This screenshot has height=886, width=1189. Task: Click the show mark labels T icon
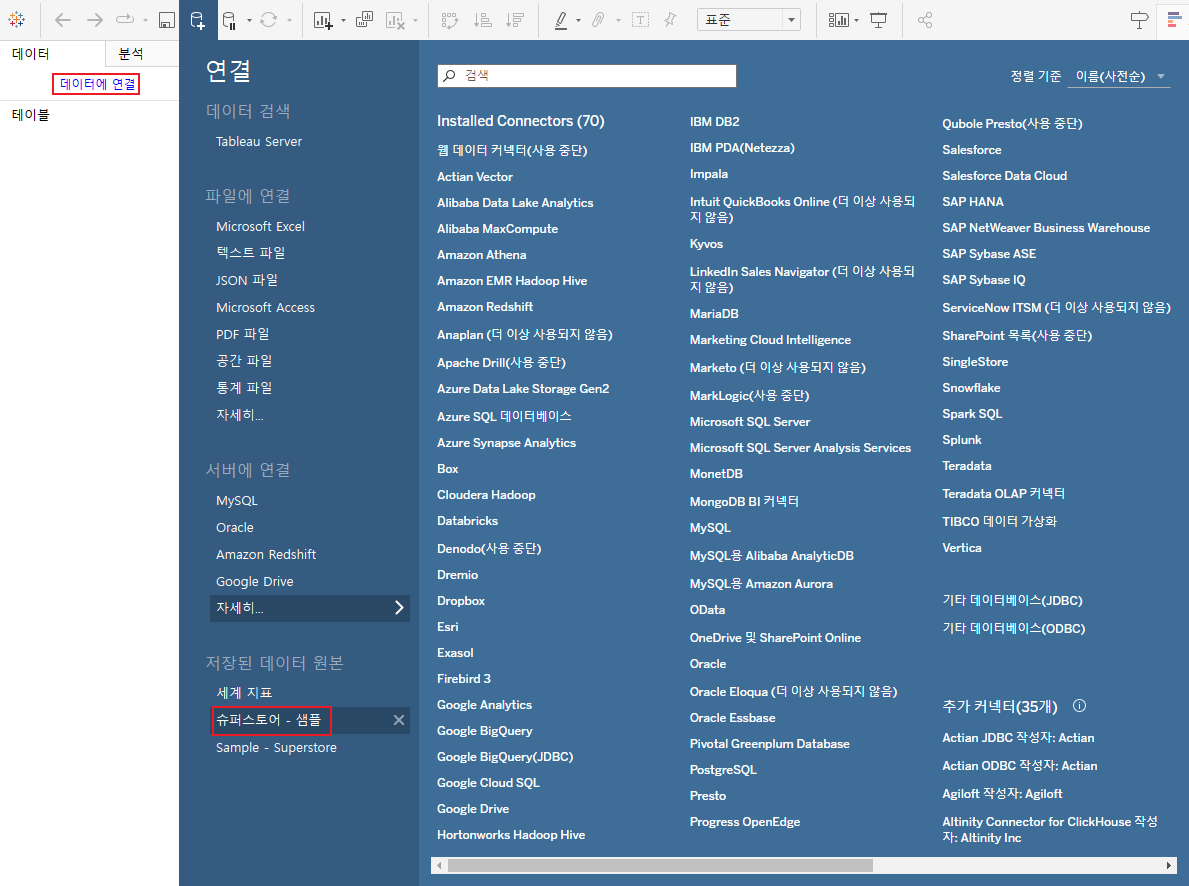[641, 20]
